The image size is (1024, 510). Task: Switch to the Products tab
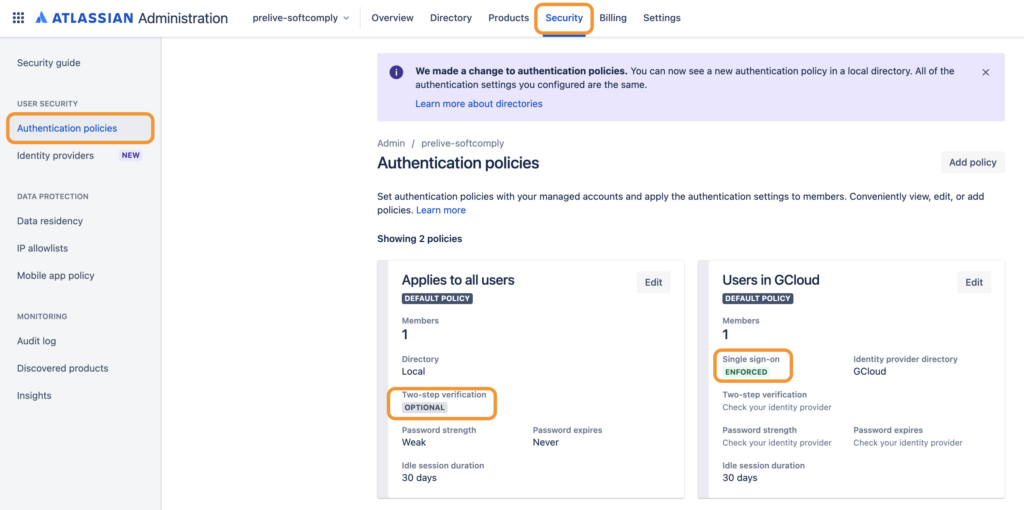(x=508, y=18)
